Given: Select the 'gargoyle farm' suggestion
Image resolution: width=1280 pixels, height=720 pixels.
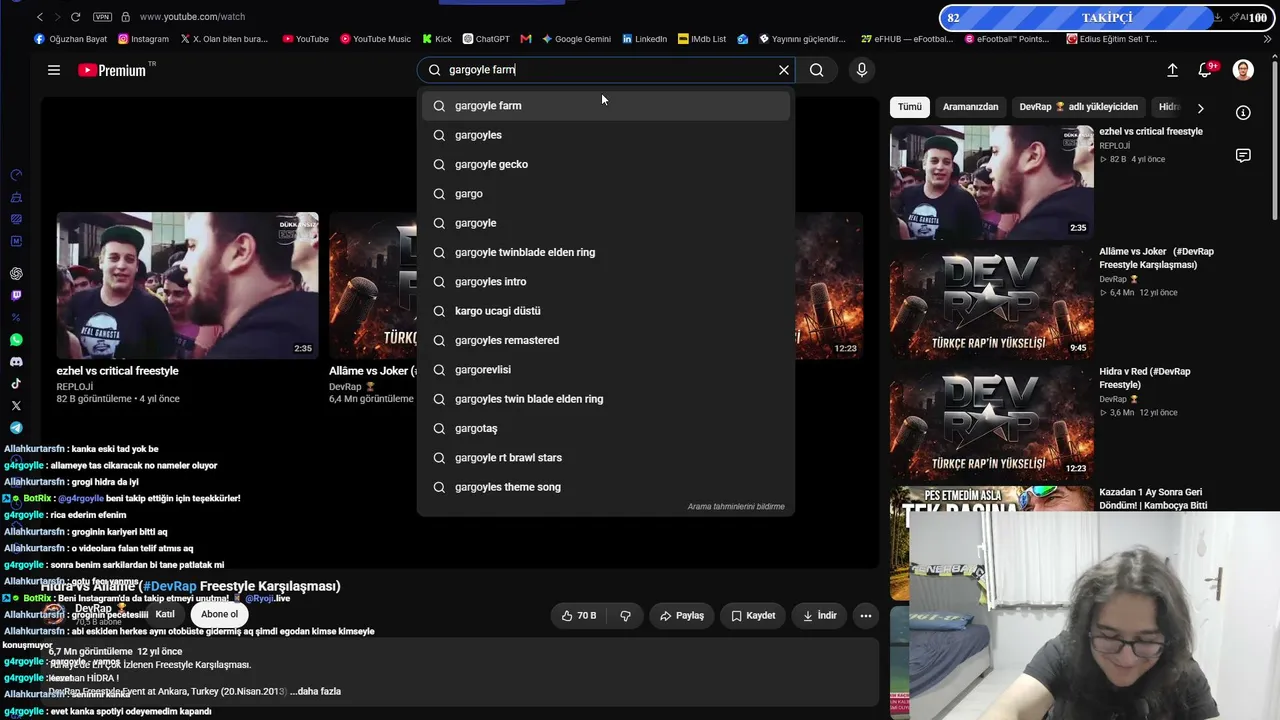Looking at the screenshot, I should [x=606, y=106].
